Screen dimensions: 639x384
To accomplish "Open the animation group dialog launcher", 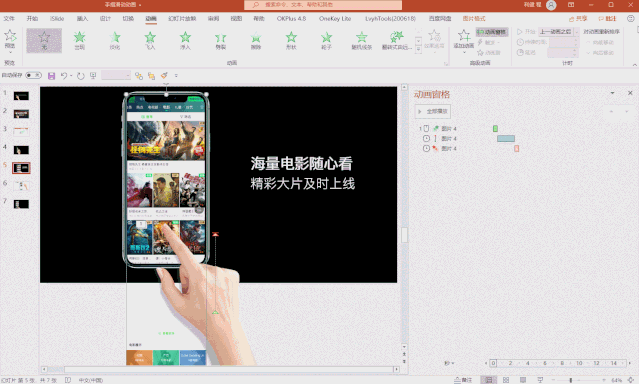I will 446,64.
